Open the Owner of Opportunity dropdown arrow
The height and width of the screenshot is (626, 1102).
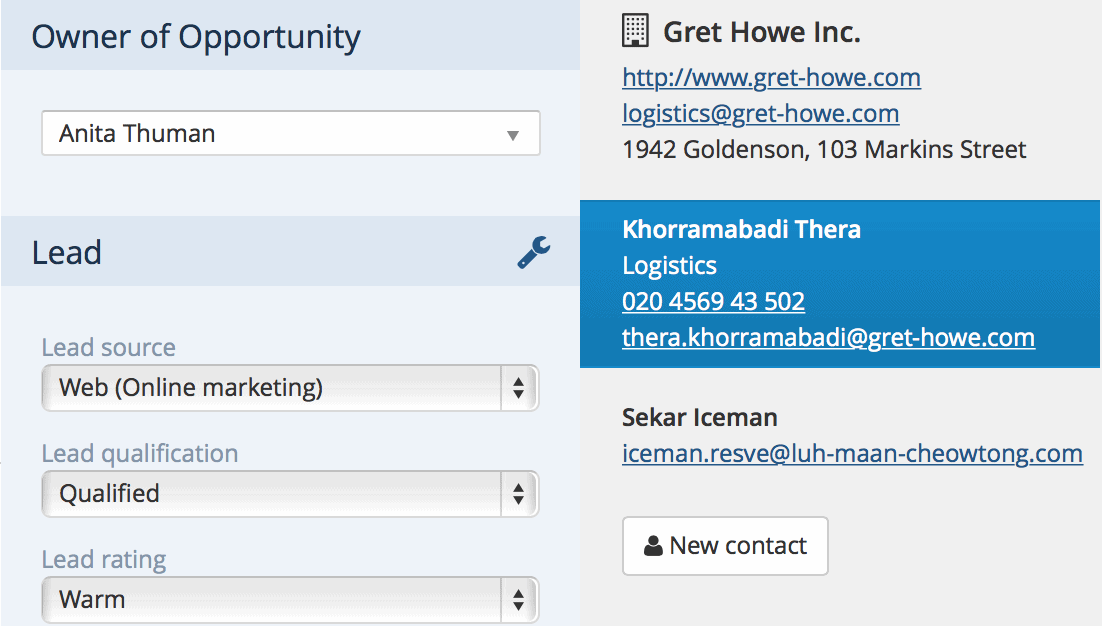click(513, 135)
